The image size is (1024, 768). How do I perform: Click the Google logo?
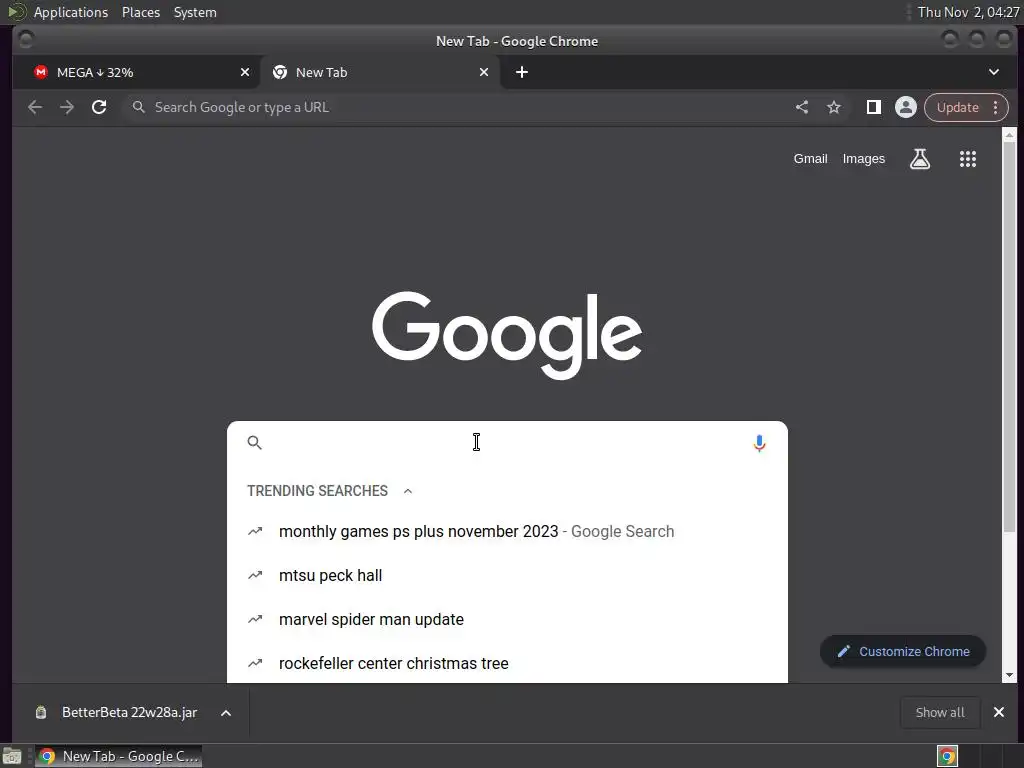(x=507, y=336)
